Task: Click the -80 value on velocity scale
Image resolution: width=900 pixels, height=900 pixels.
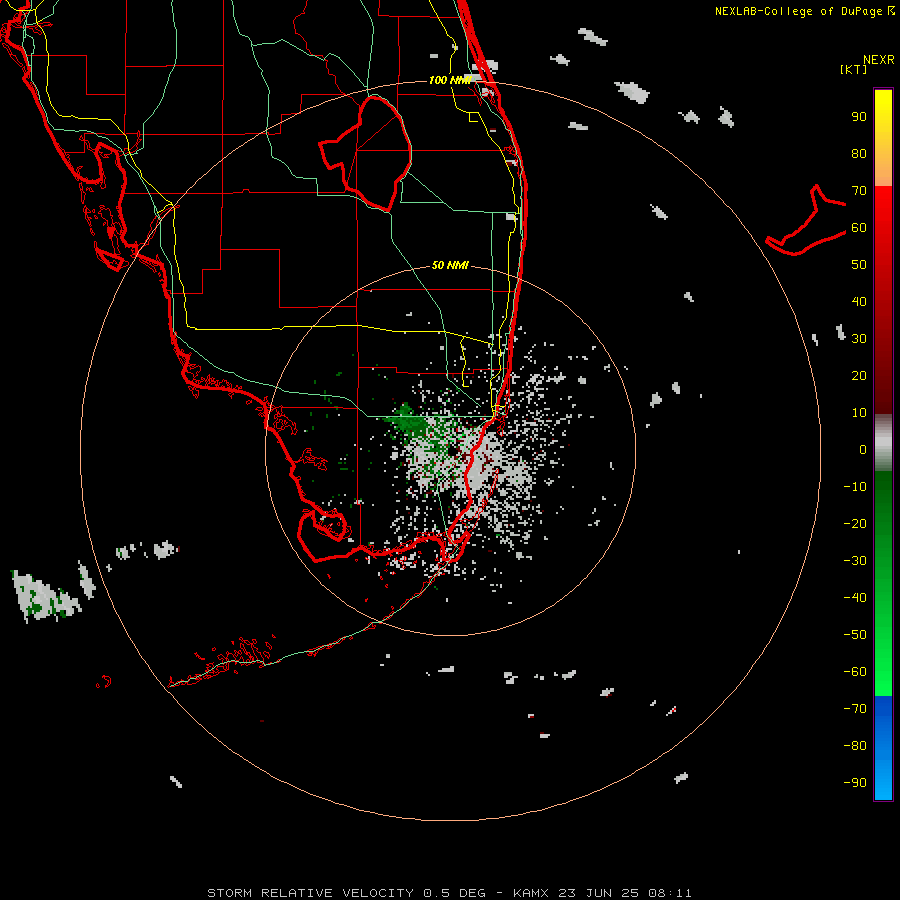Action: tap(855, 746)
